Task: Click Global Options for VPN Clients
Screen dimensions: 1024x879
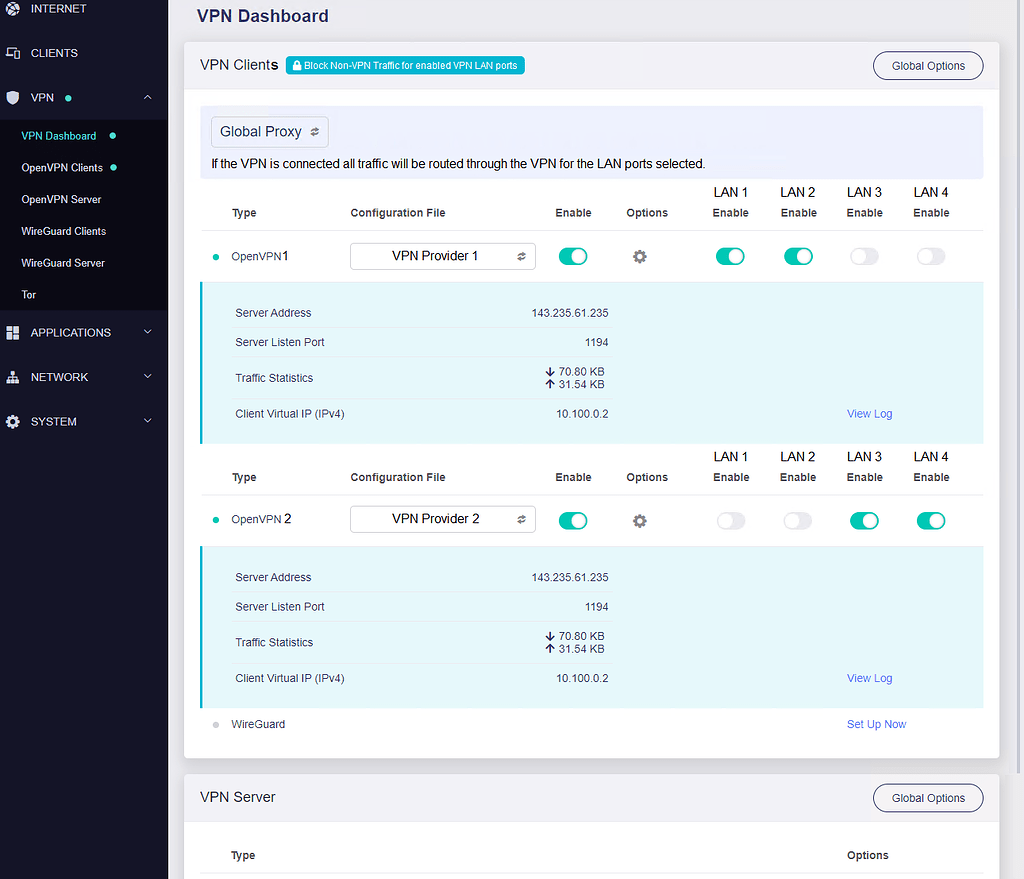Action: click(927, 65)
